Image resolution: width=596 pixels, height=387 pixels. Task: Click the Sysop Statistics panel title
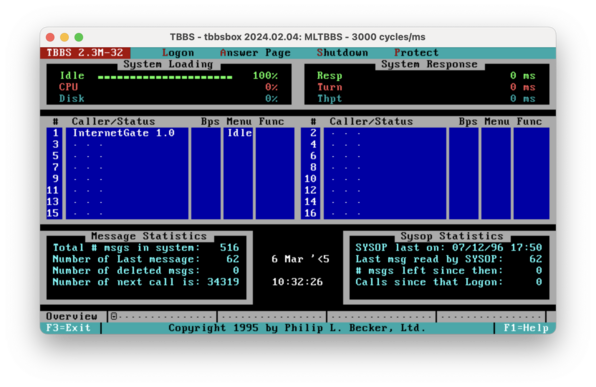[452, 236]
